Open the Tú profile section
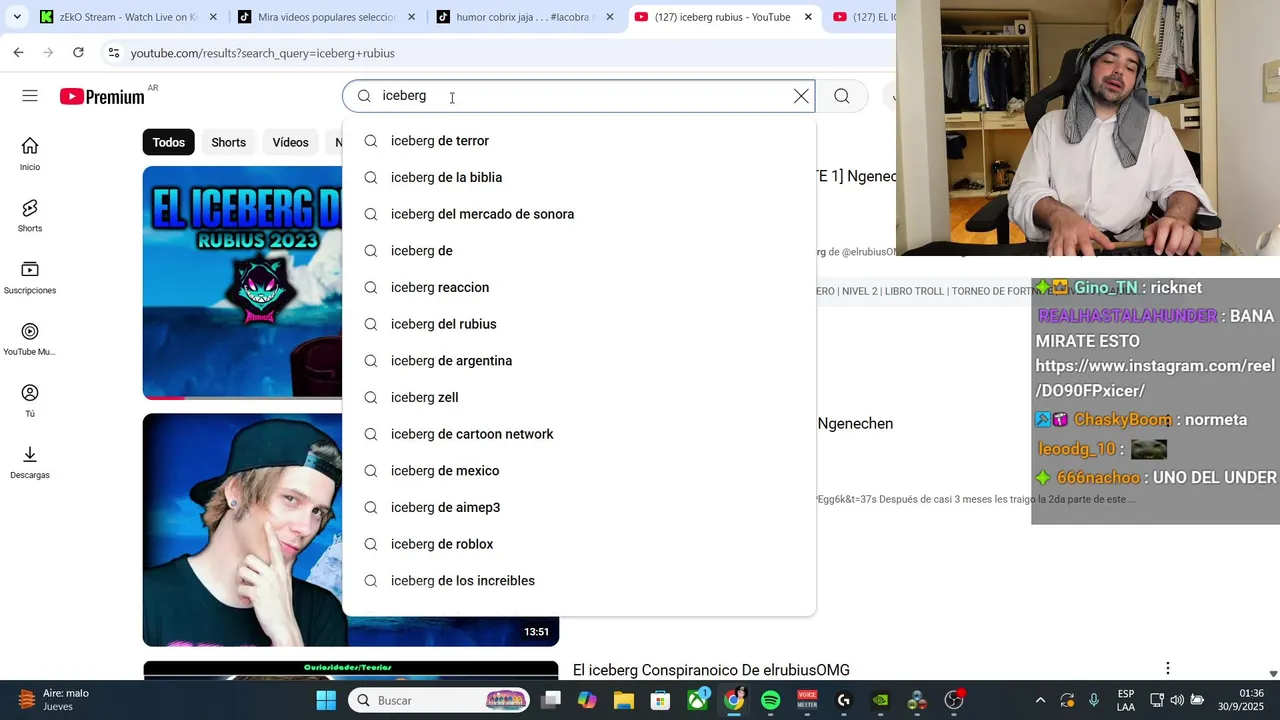 [x=30, y=401]
